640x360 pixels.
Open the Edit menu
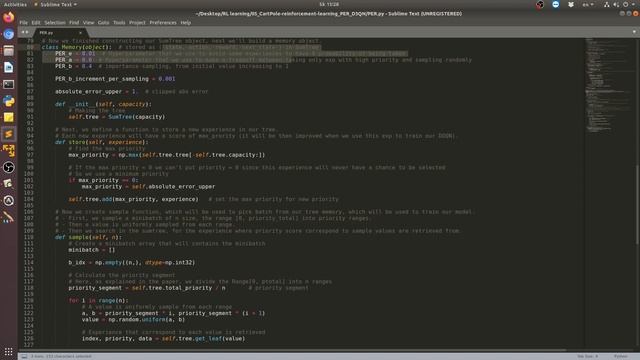tap(36, 22)
